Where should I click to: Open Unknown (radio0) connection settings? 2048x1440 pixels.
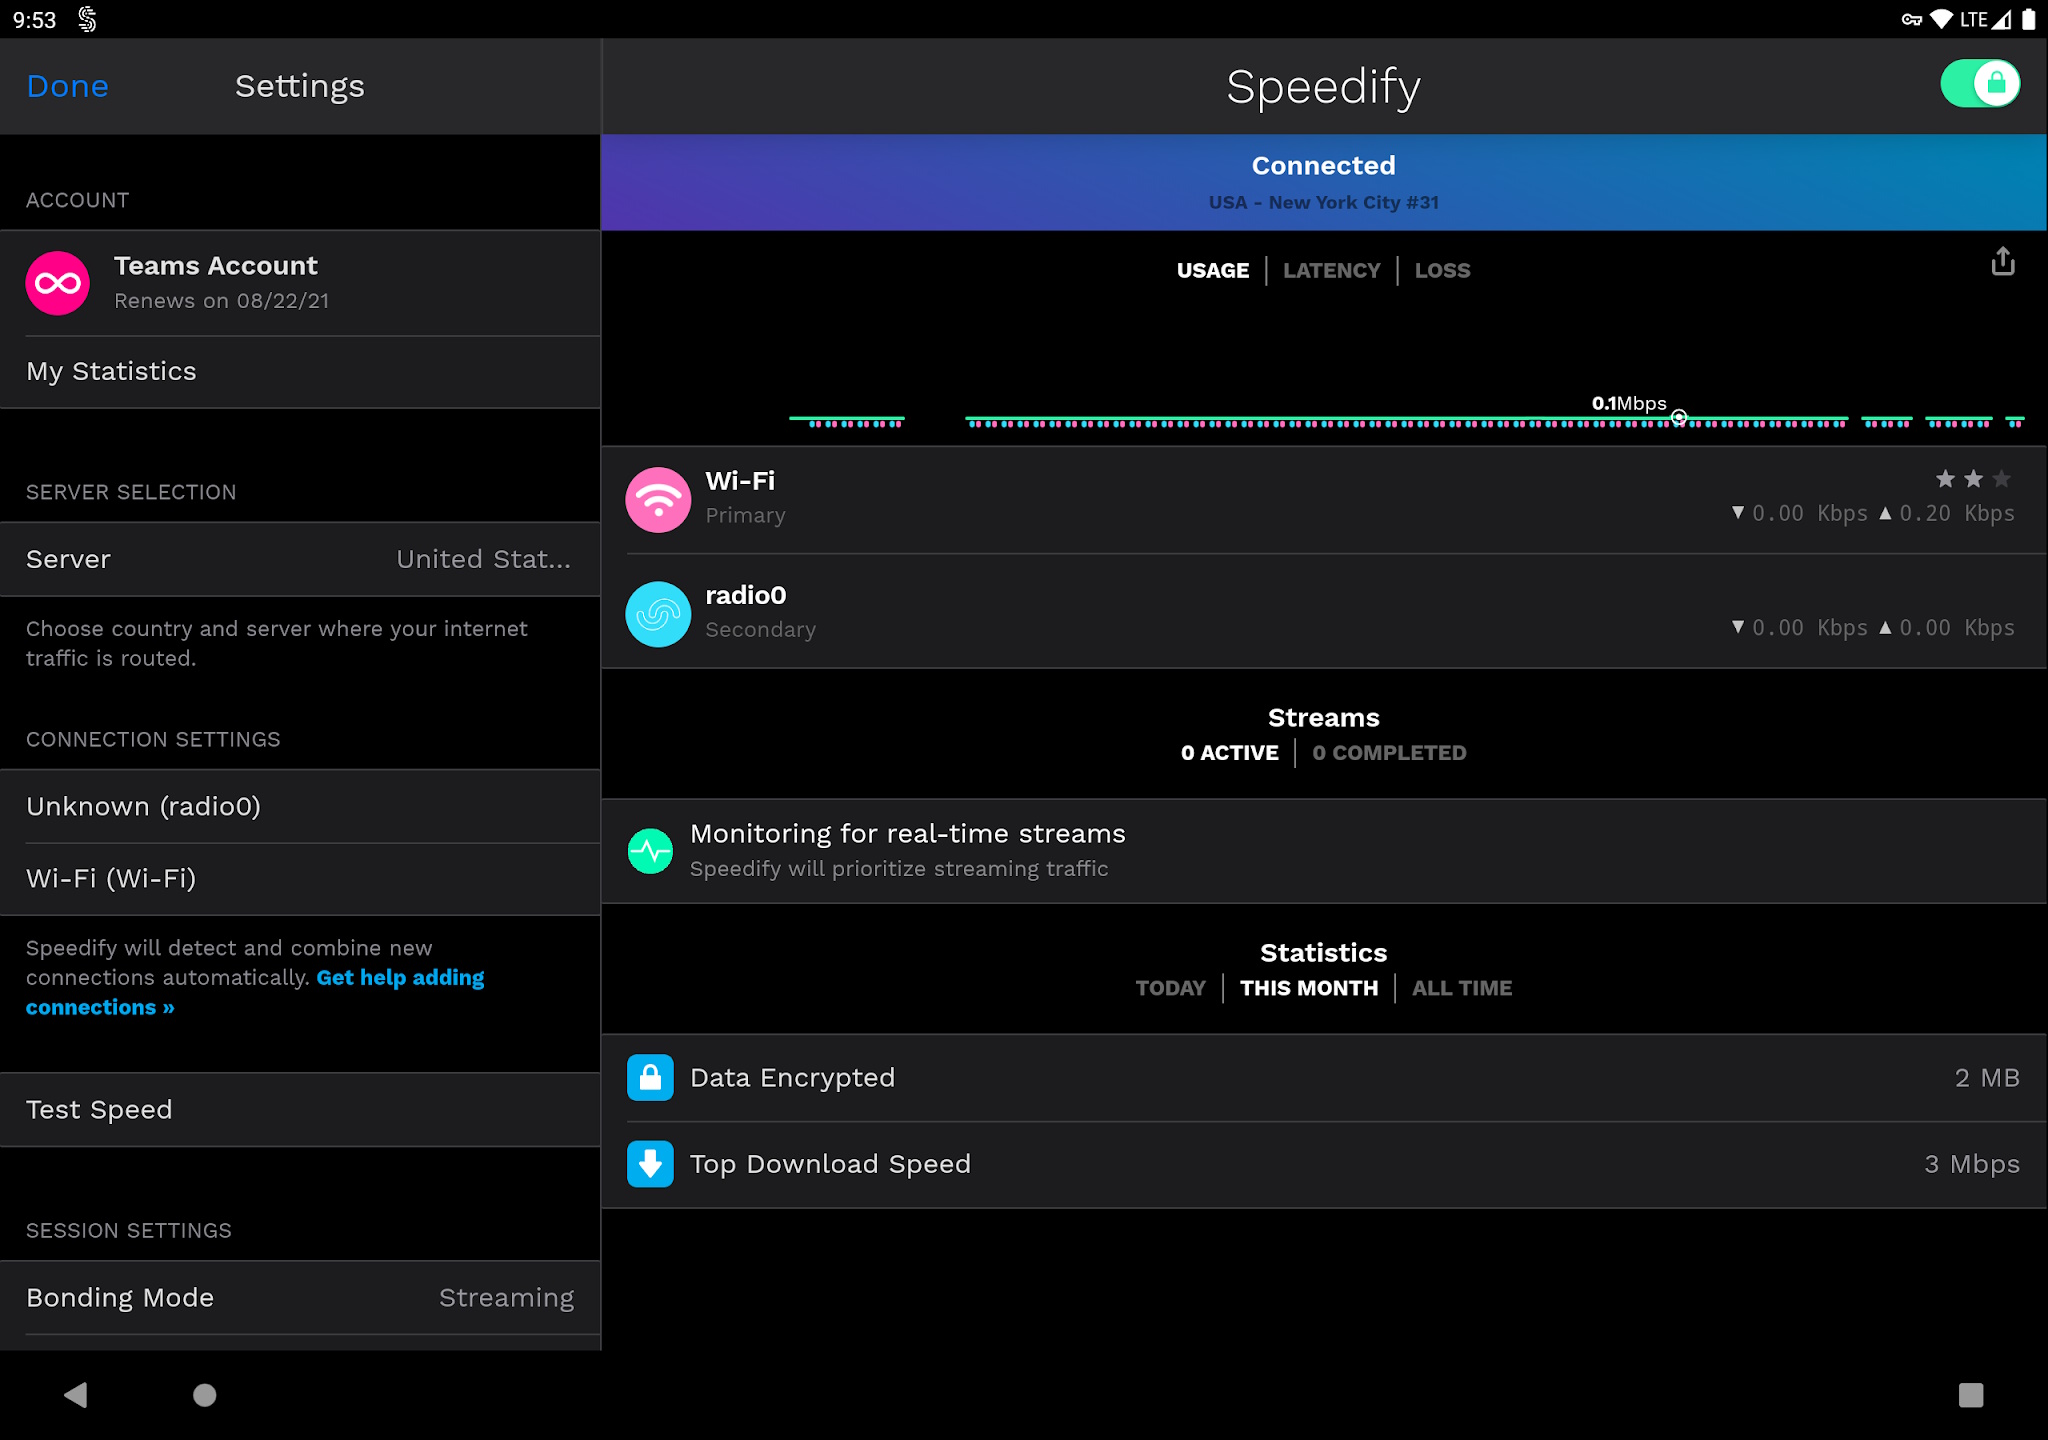point(300,806)
